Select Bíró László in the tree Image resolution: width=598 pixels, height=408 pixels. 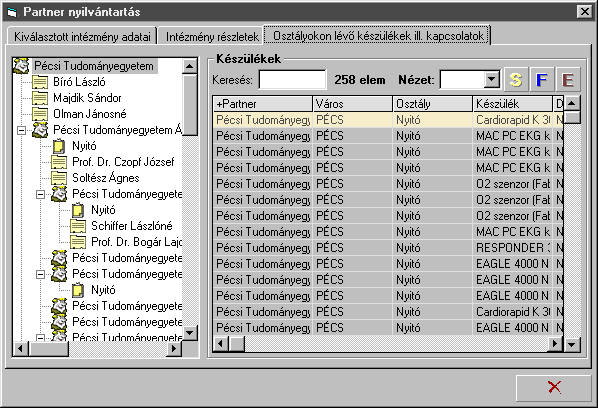[79, 82]
